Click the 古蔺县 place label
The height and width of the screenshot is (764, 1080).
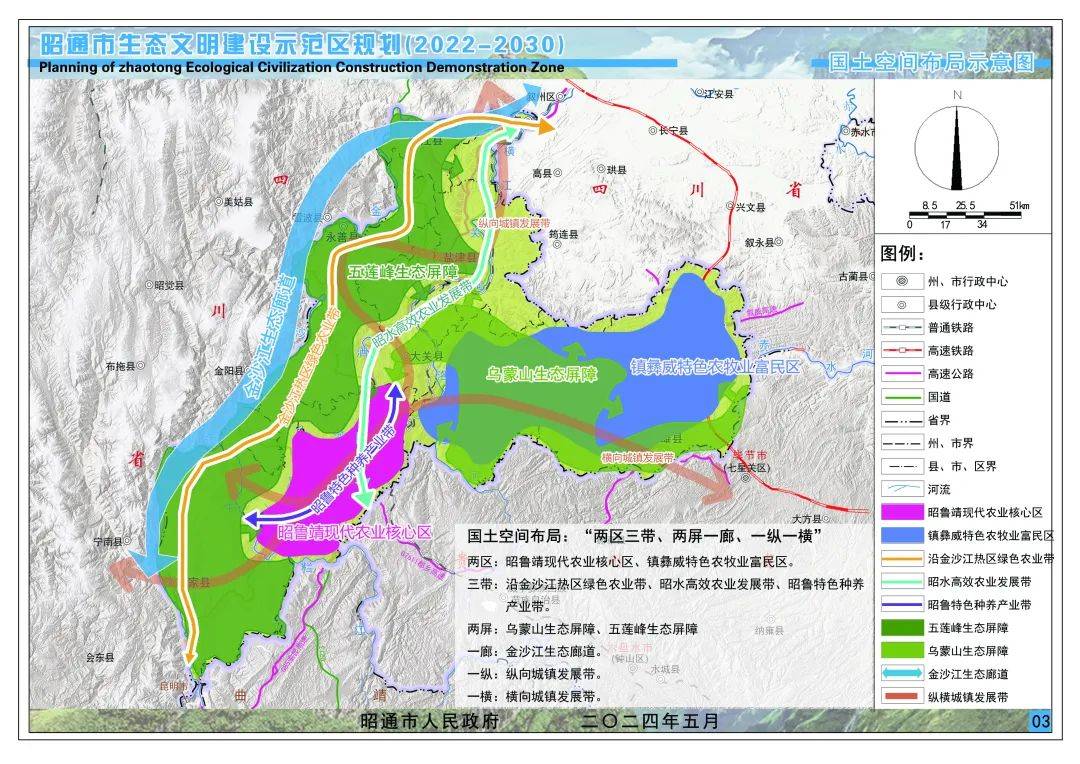[x=853, y=276]
